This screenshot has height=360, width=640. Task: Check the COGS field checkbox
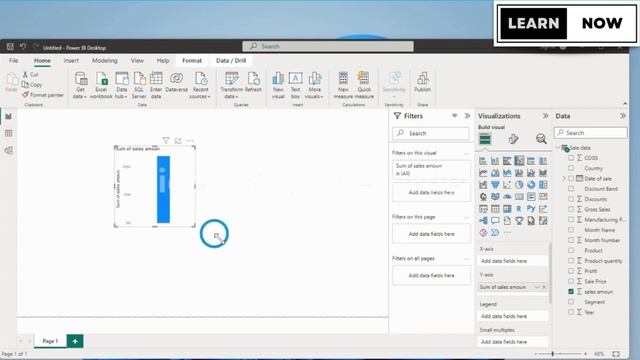coord(571,158)
